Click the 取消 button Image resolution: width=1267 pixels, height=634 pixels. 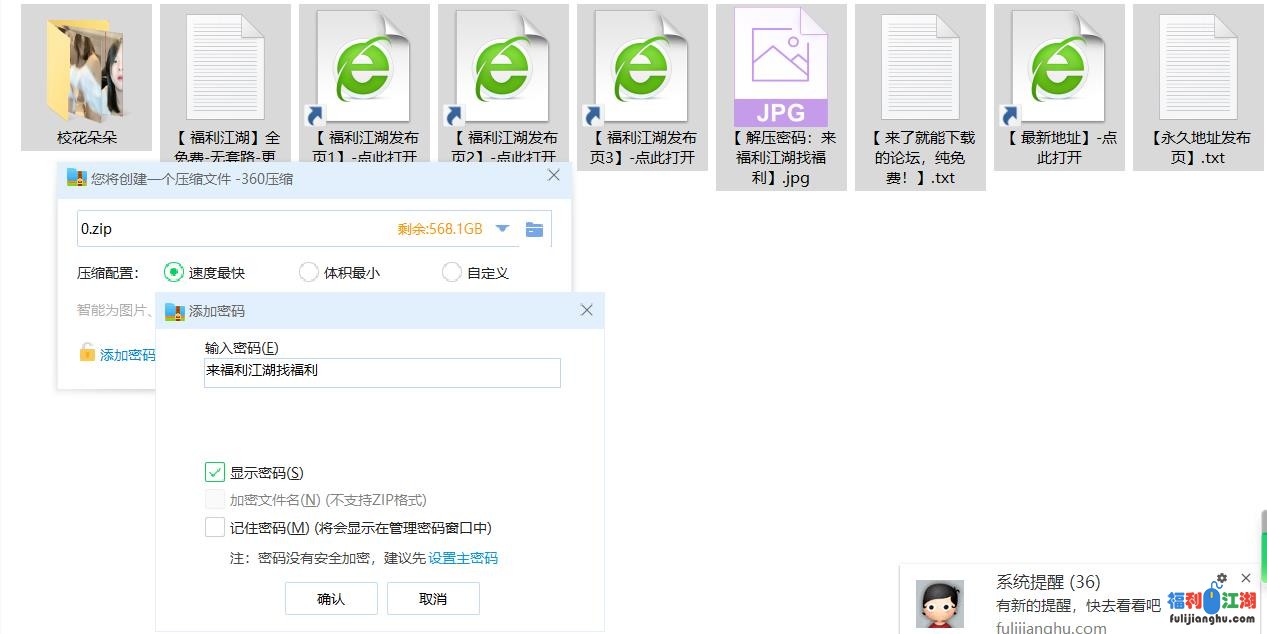point(433,599)
